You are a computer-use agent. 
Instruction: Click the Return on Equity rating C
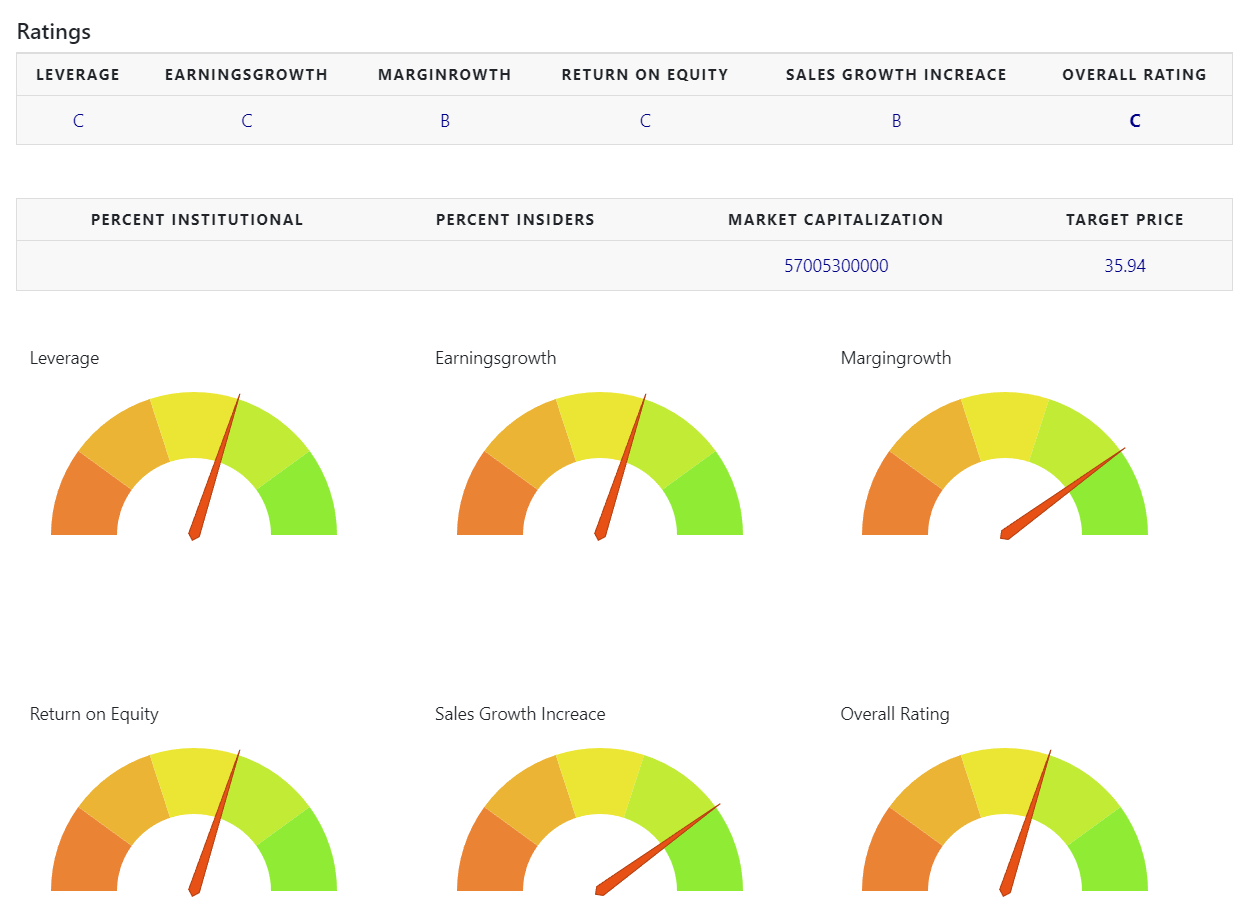pyautogui.click(x=645, y=121)
